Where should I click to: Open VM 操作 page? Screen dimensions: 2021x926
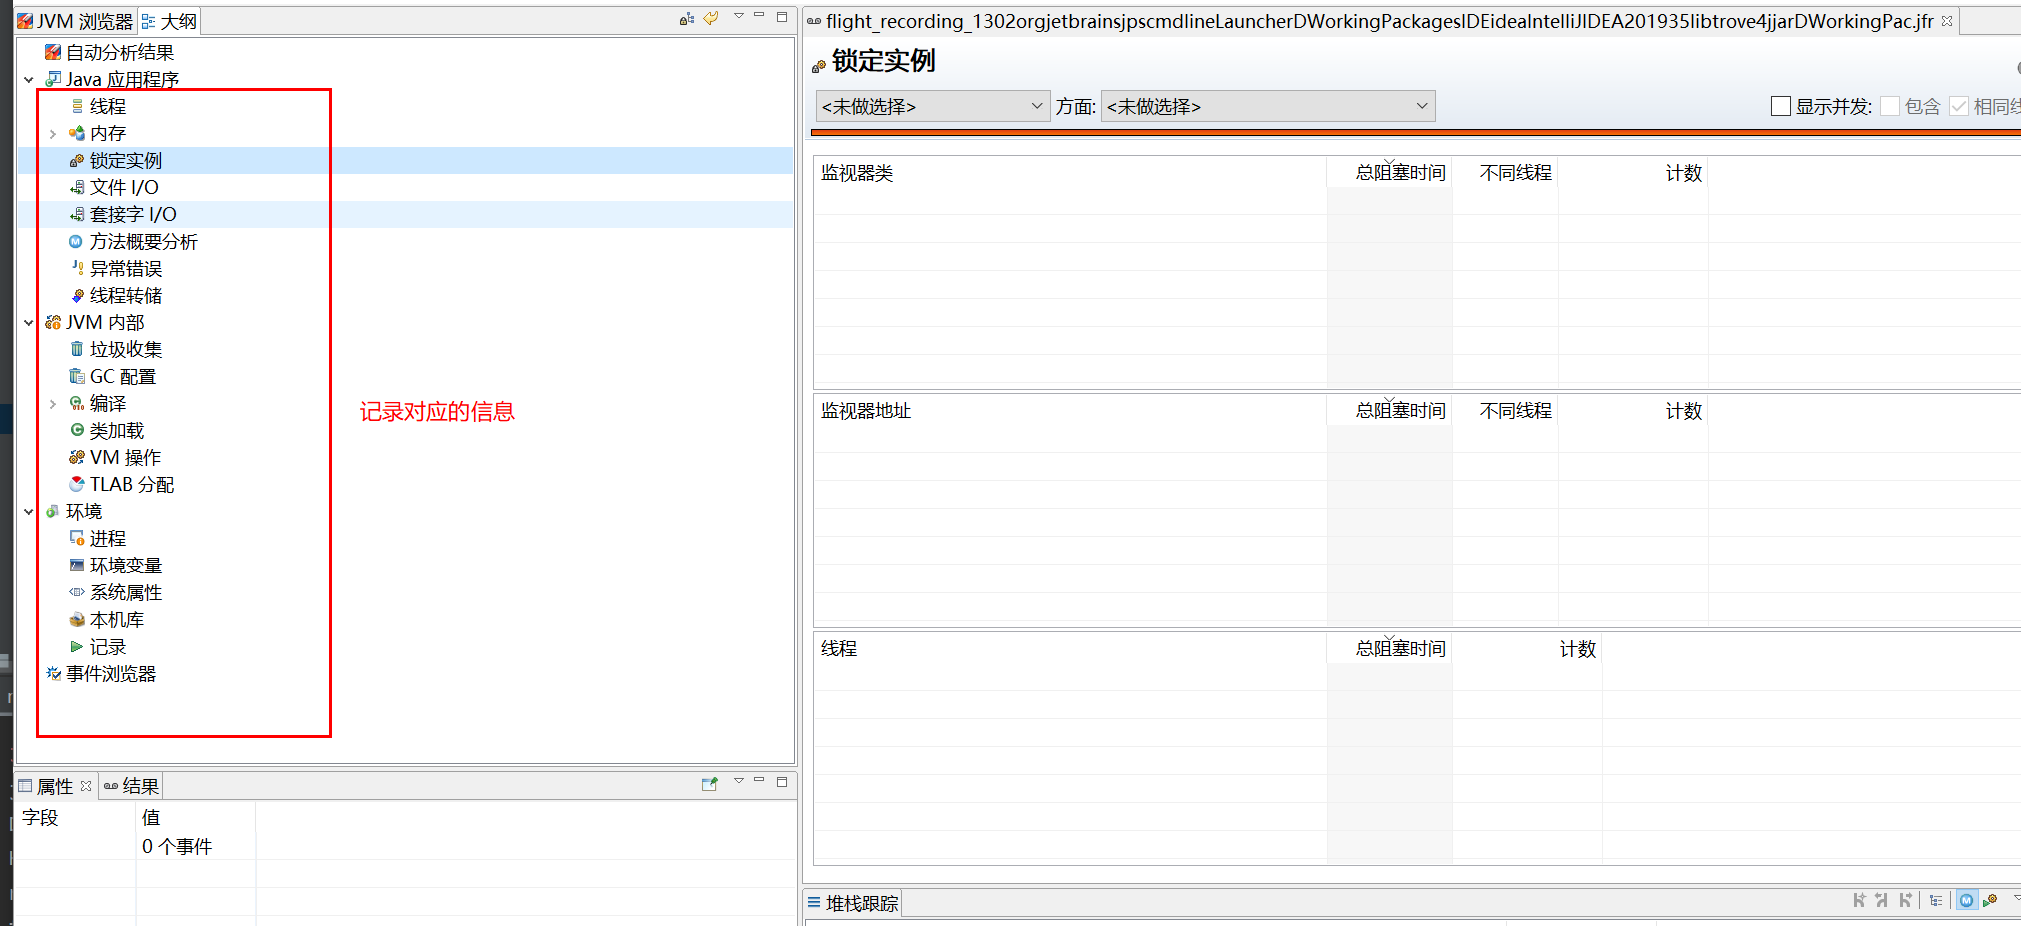(125, 457)
